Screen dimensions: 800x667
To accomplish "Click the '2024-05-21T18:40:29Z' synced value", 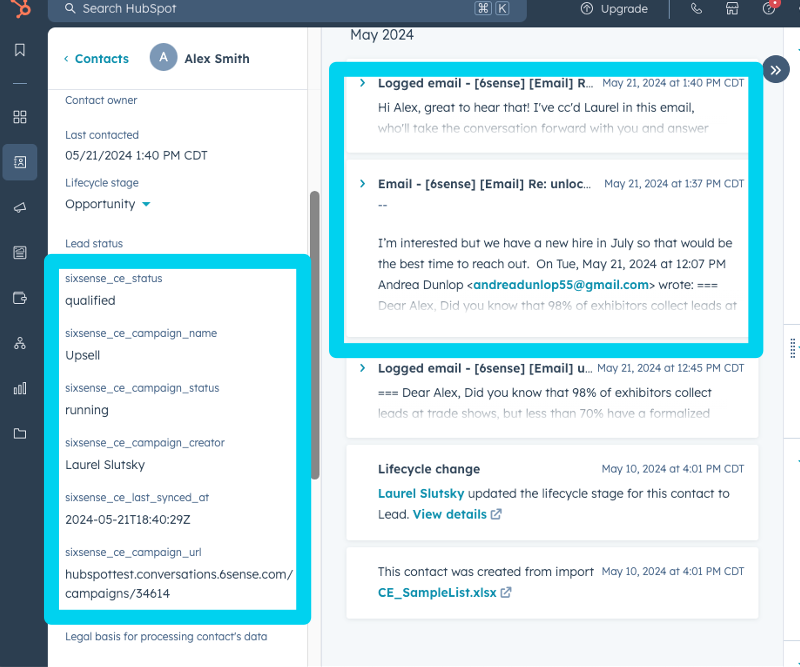I will tap(128, 520).
